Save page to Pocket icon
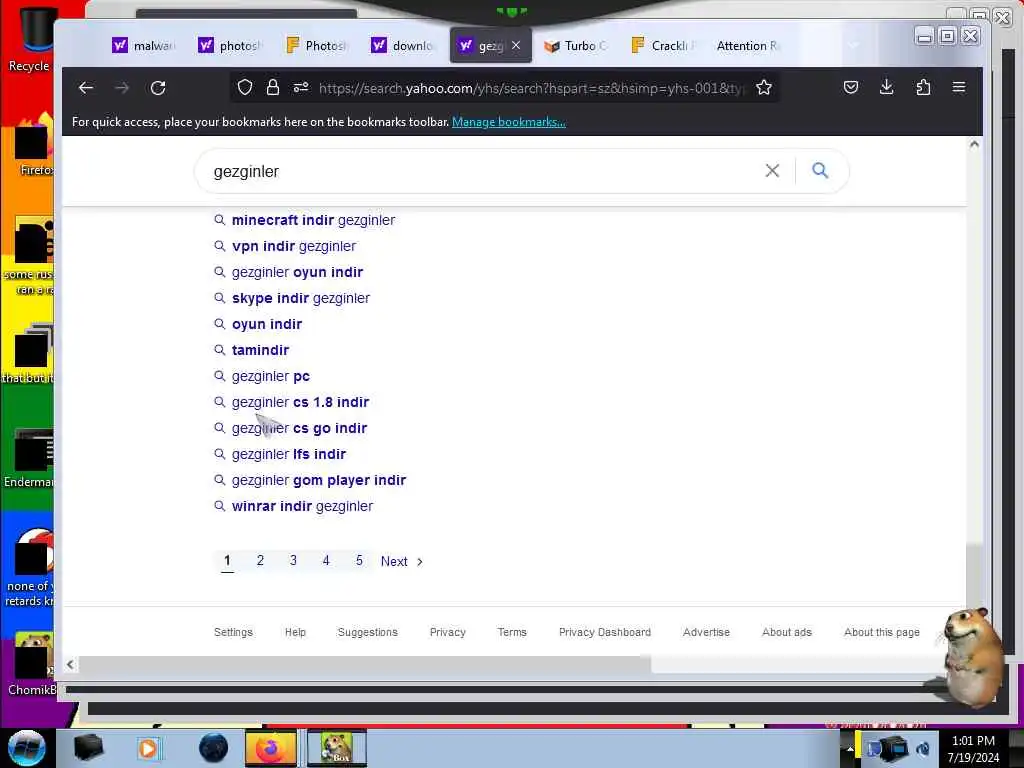This screenshot has width=1024, height=768. (x=850, y=88)
